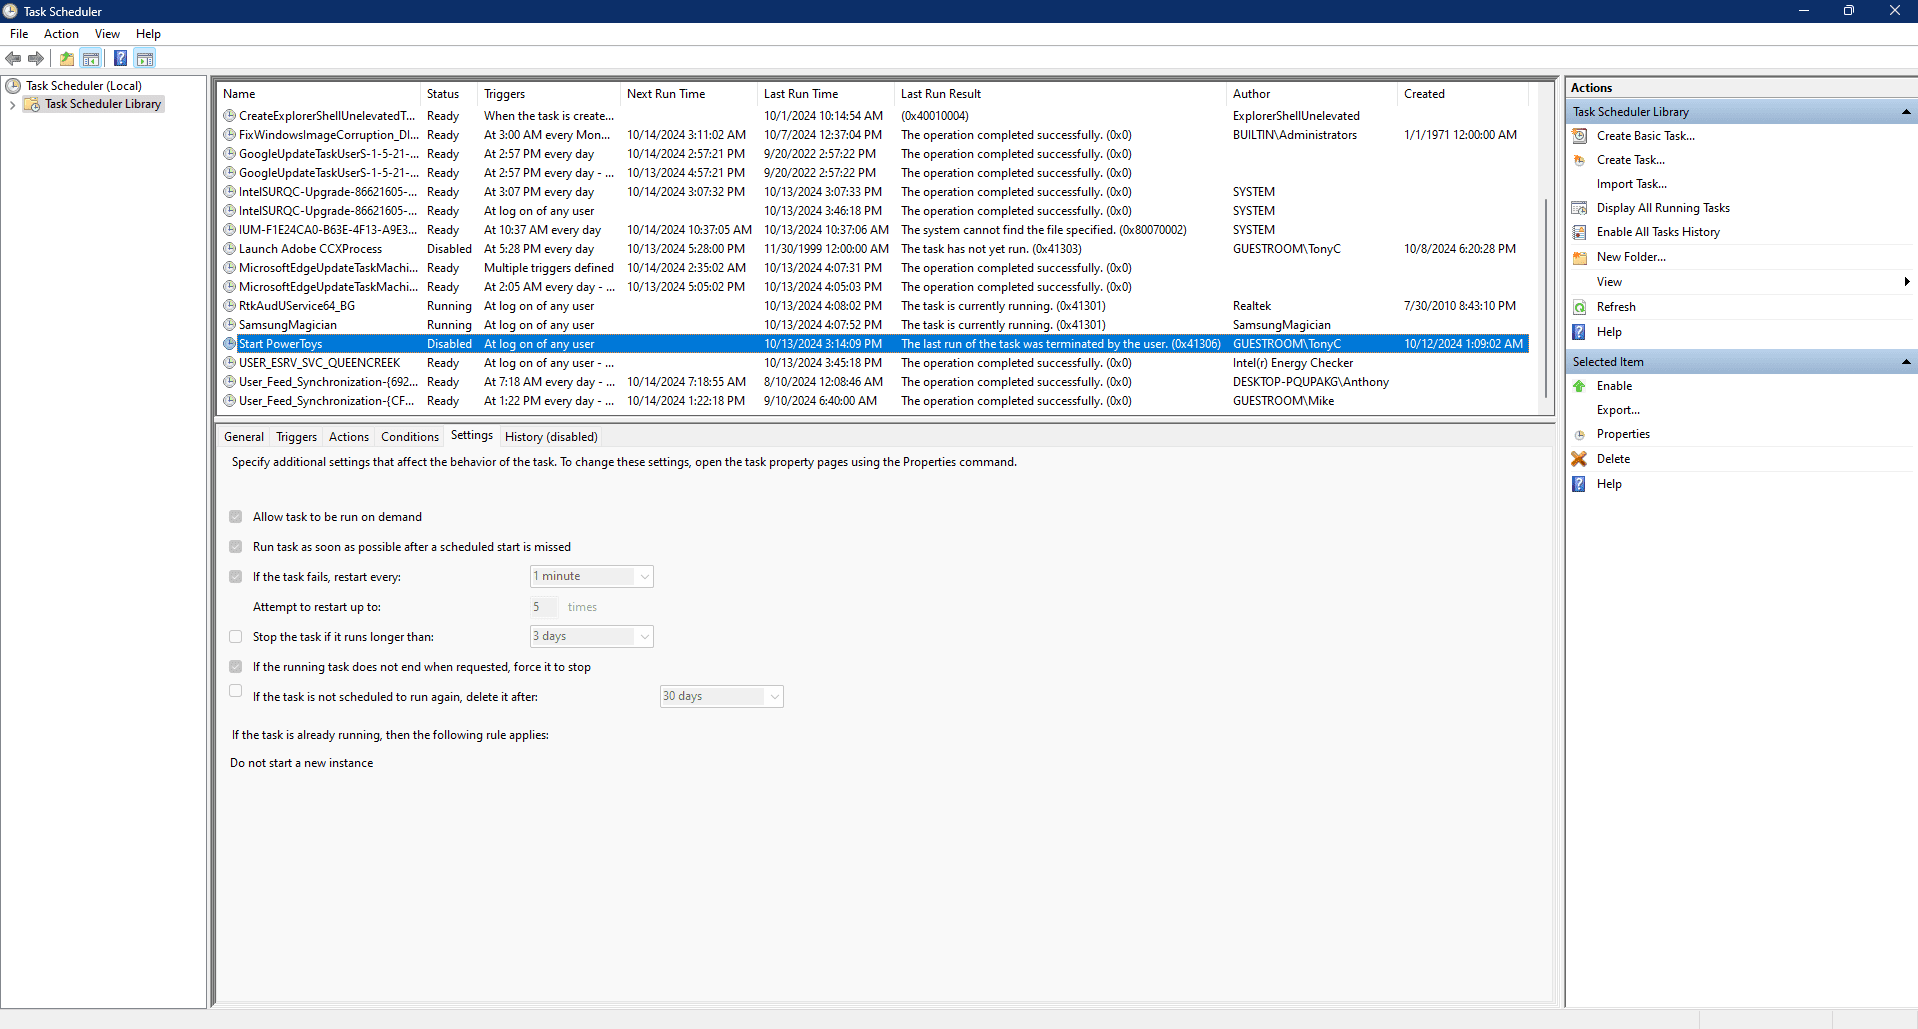Image resolution: width=1918 pixels, height=1029 pixels.
Task: Click the green Enable arrow icon
Action: (1580, 386)
